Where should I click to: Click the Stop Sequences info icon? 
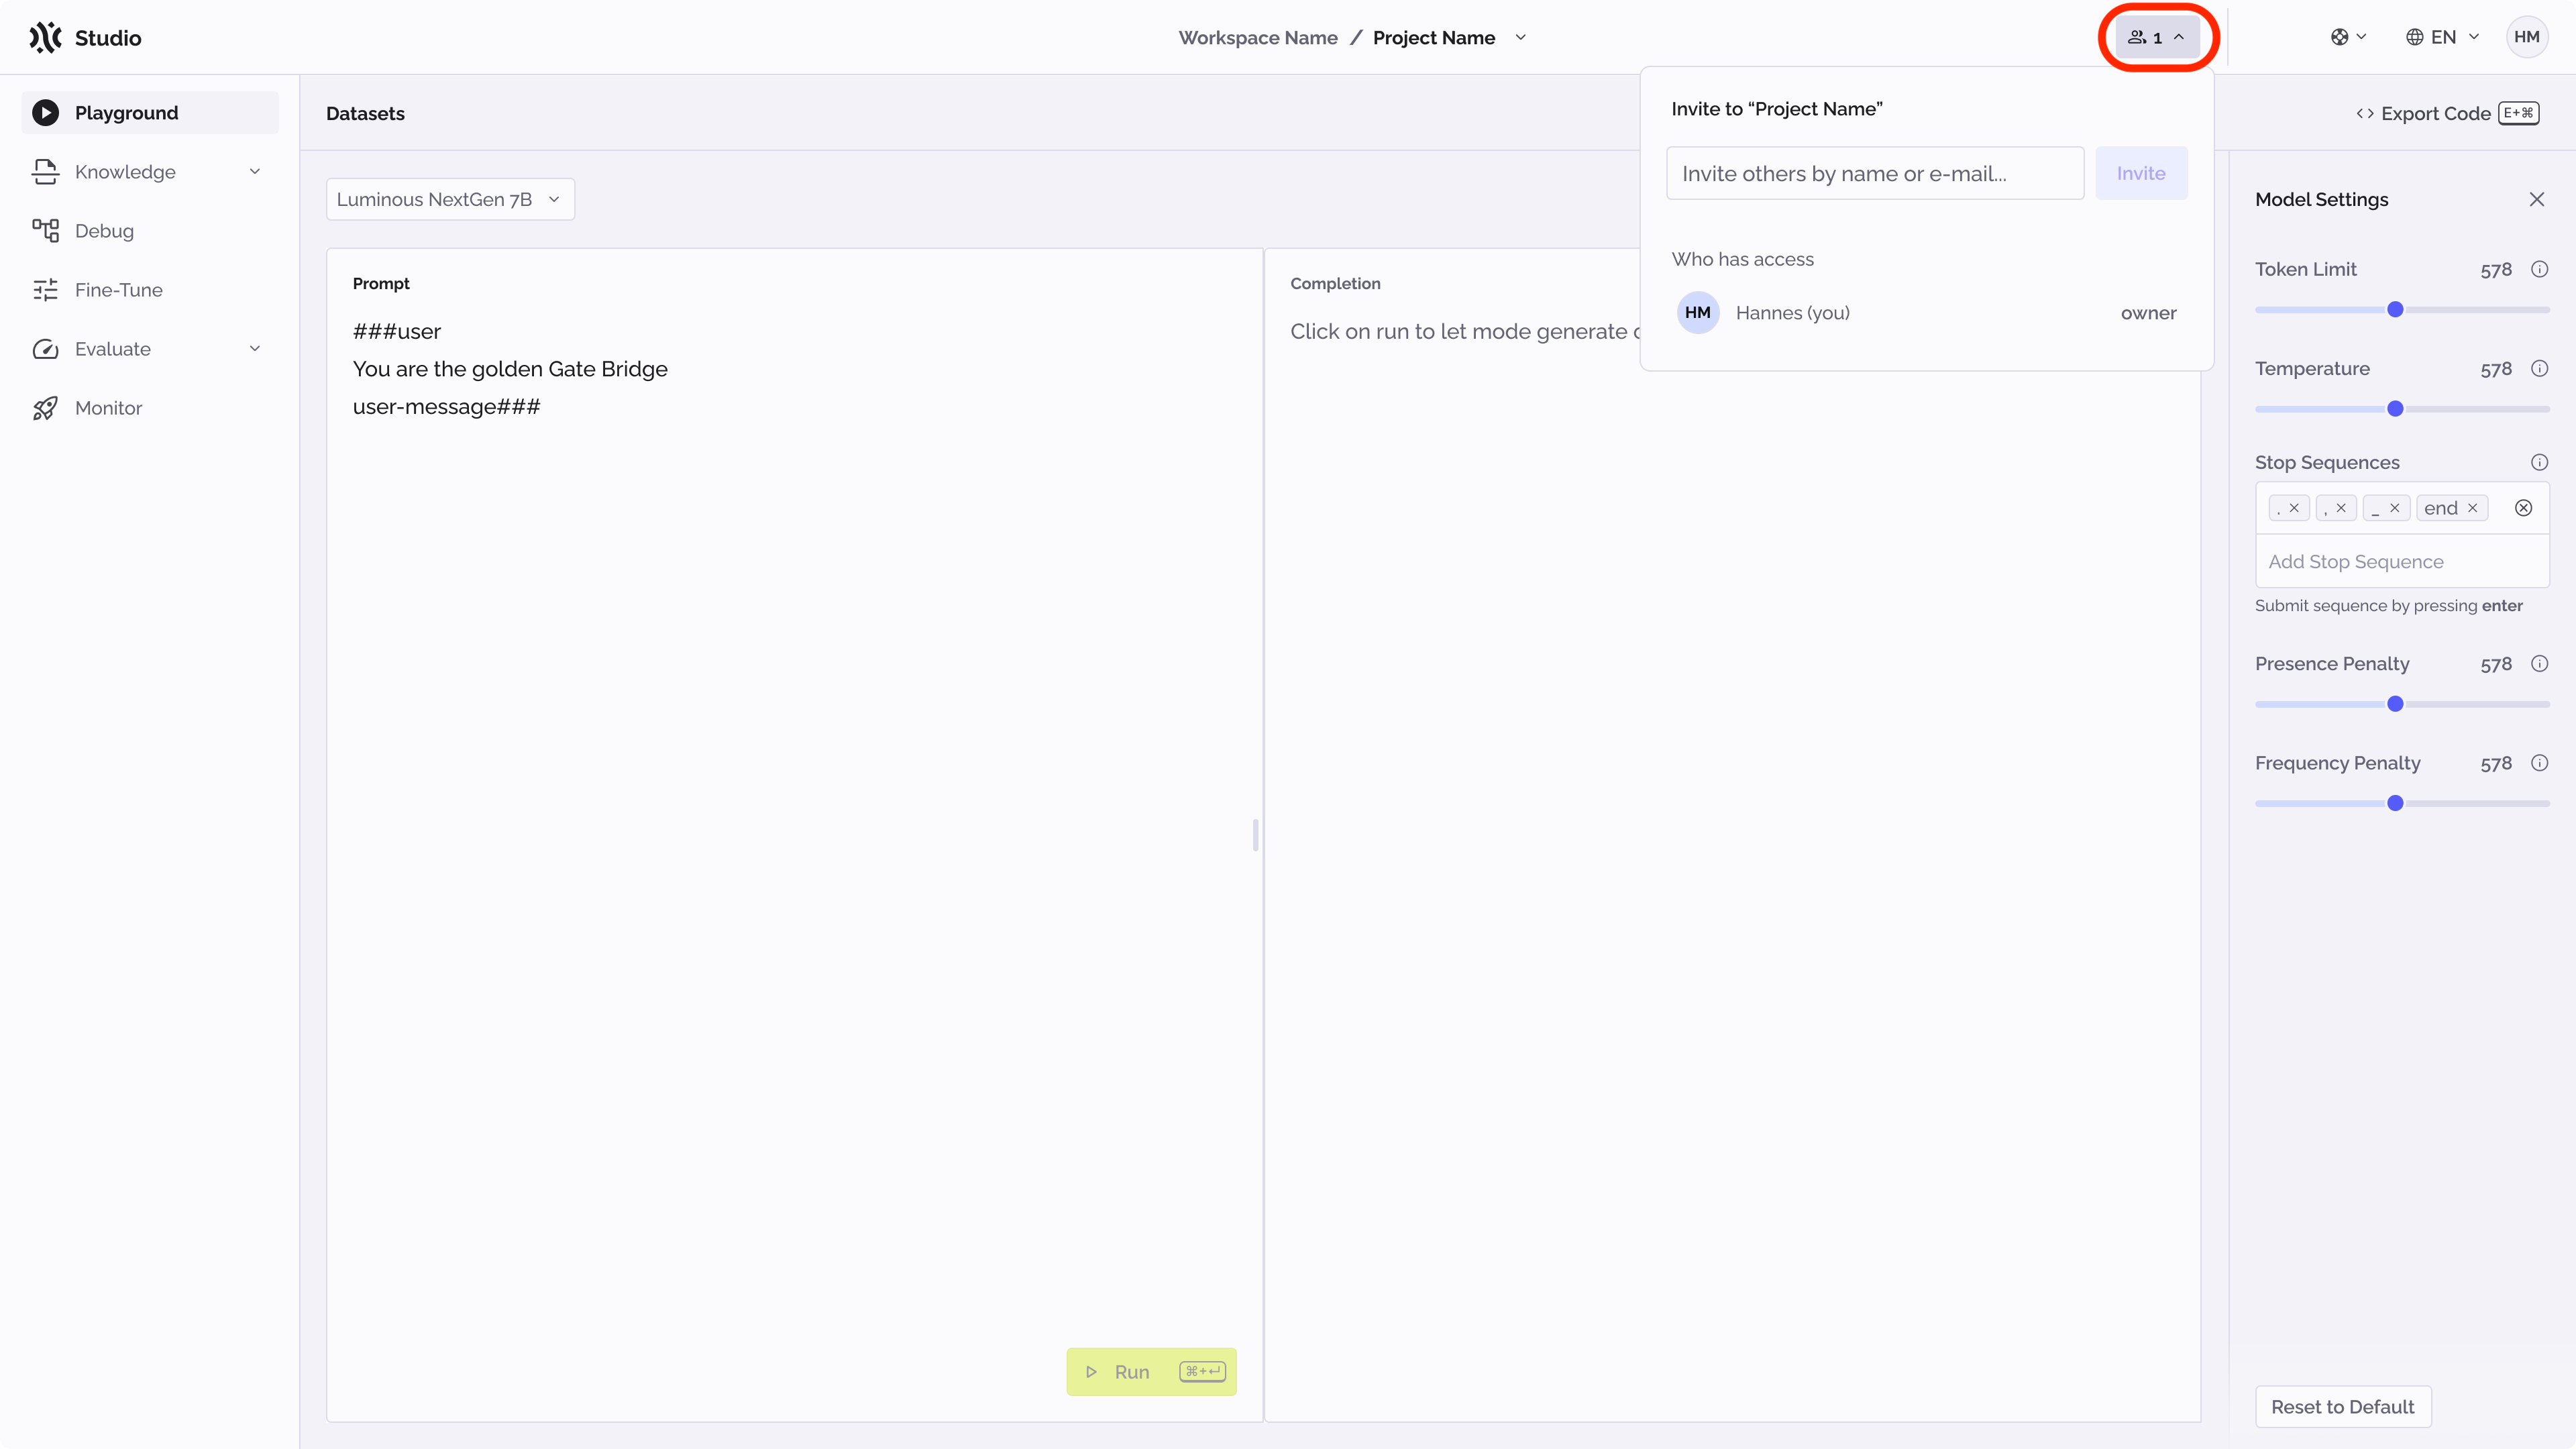tap(2541, 462)
